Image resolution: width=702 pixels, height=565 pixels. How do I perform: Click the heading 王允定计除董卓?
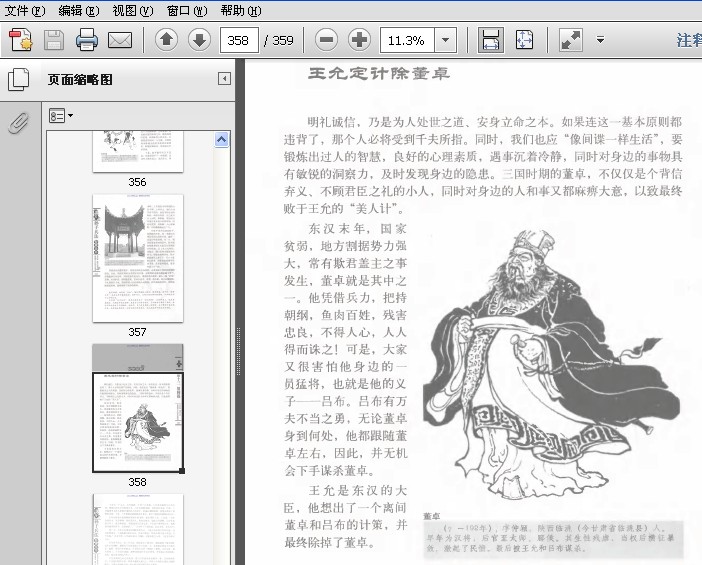(379, 73)
